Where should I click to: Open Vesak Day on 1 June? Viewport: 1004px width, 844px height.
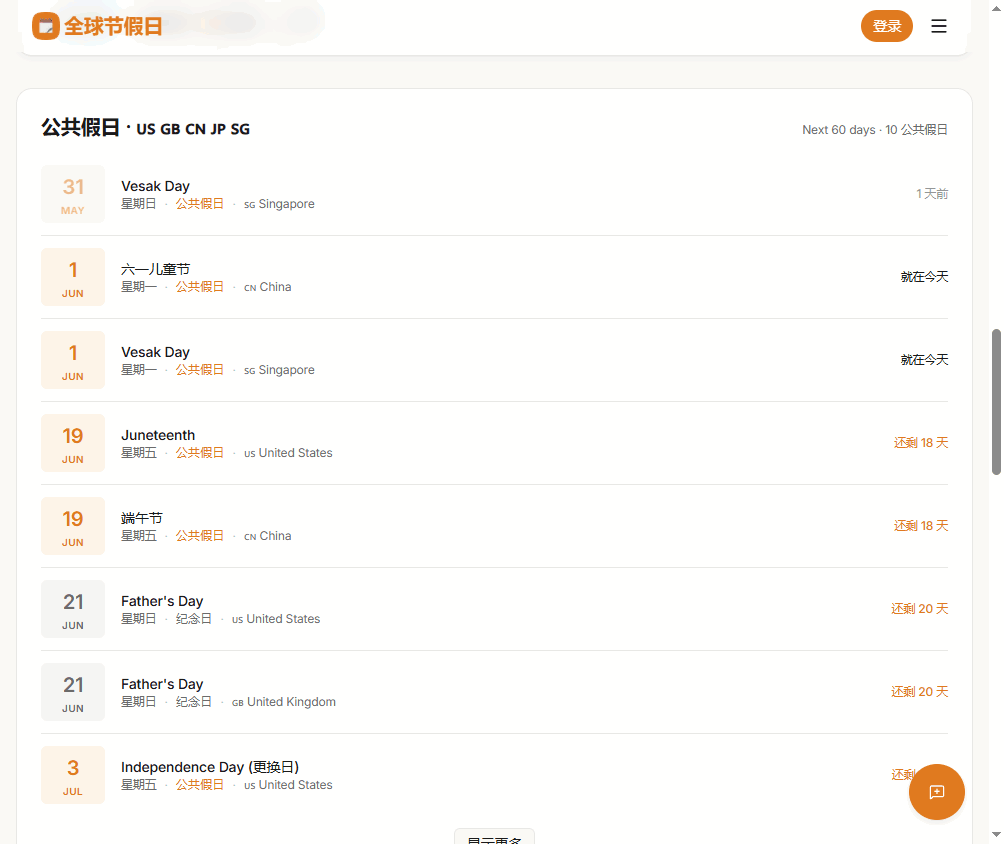click(156, 352)
